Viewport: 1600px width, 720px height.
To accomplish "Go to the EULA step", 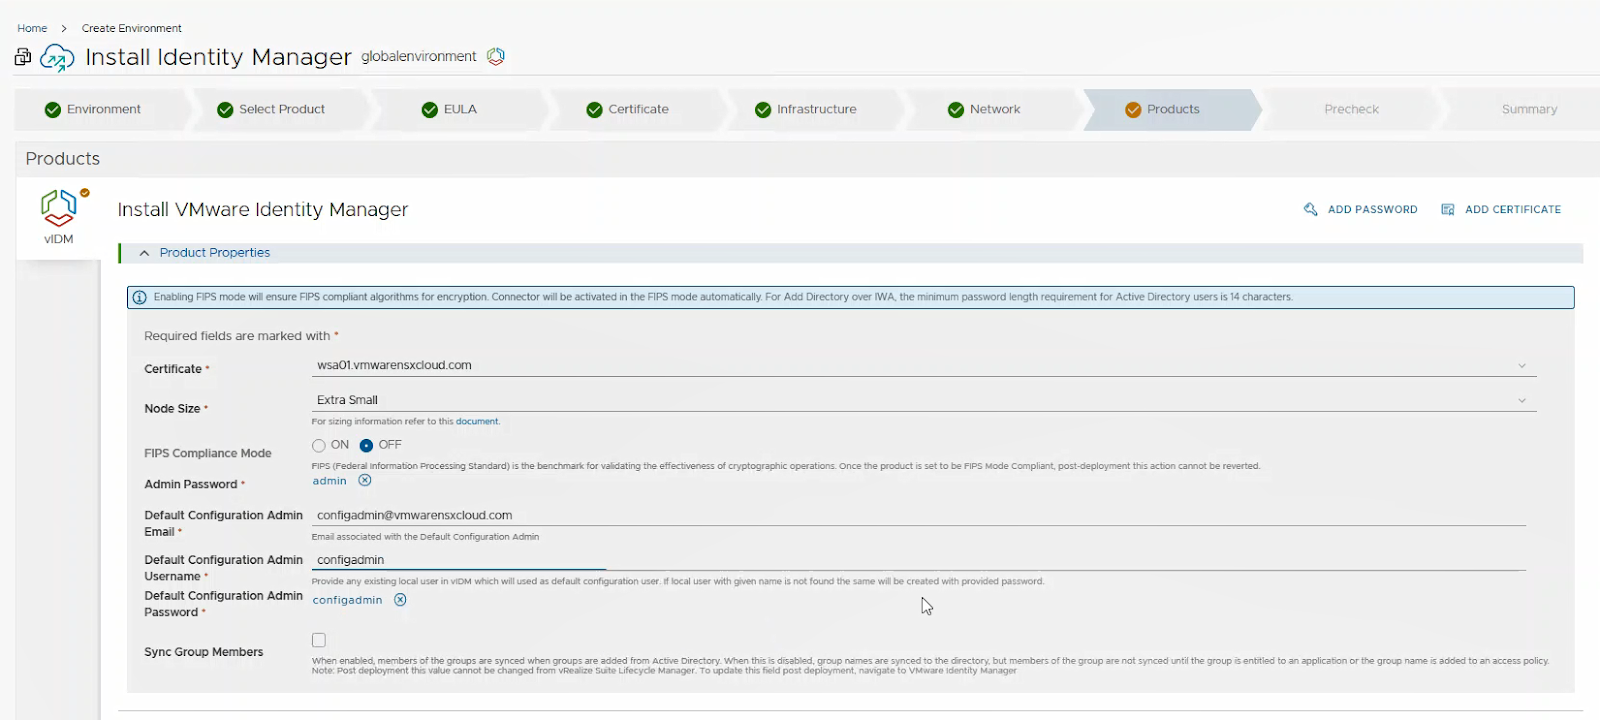I will click(457, 110).
